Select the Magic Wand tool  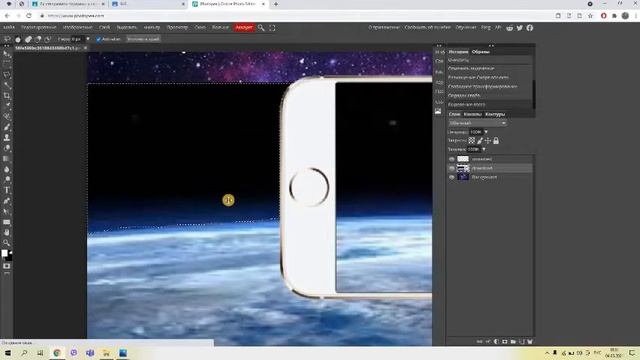pyautogui.click(x=7, y=85)
